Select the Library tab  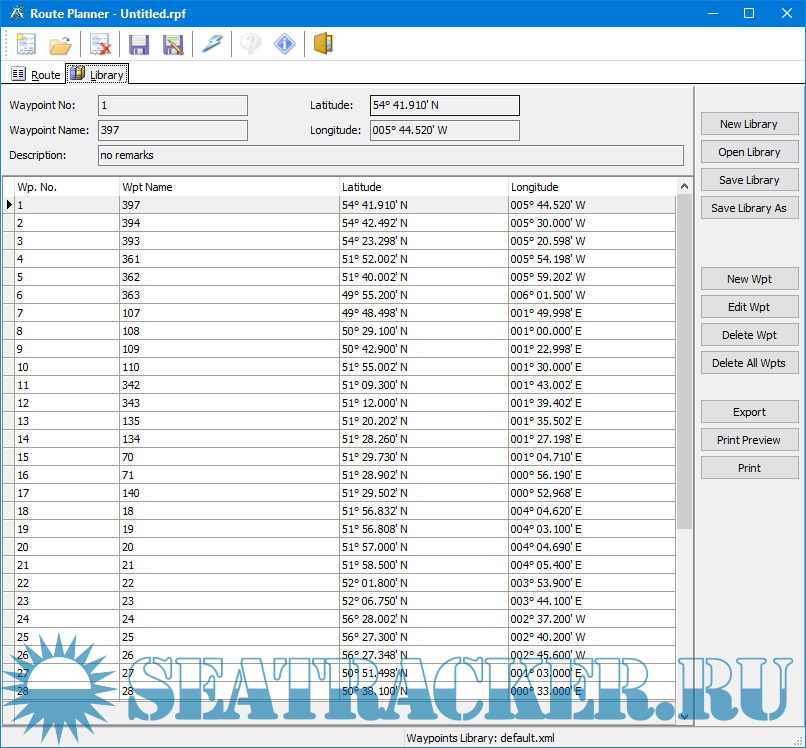coord(98,75)
